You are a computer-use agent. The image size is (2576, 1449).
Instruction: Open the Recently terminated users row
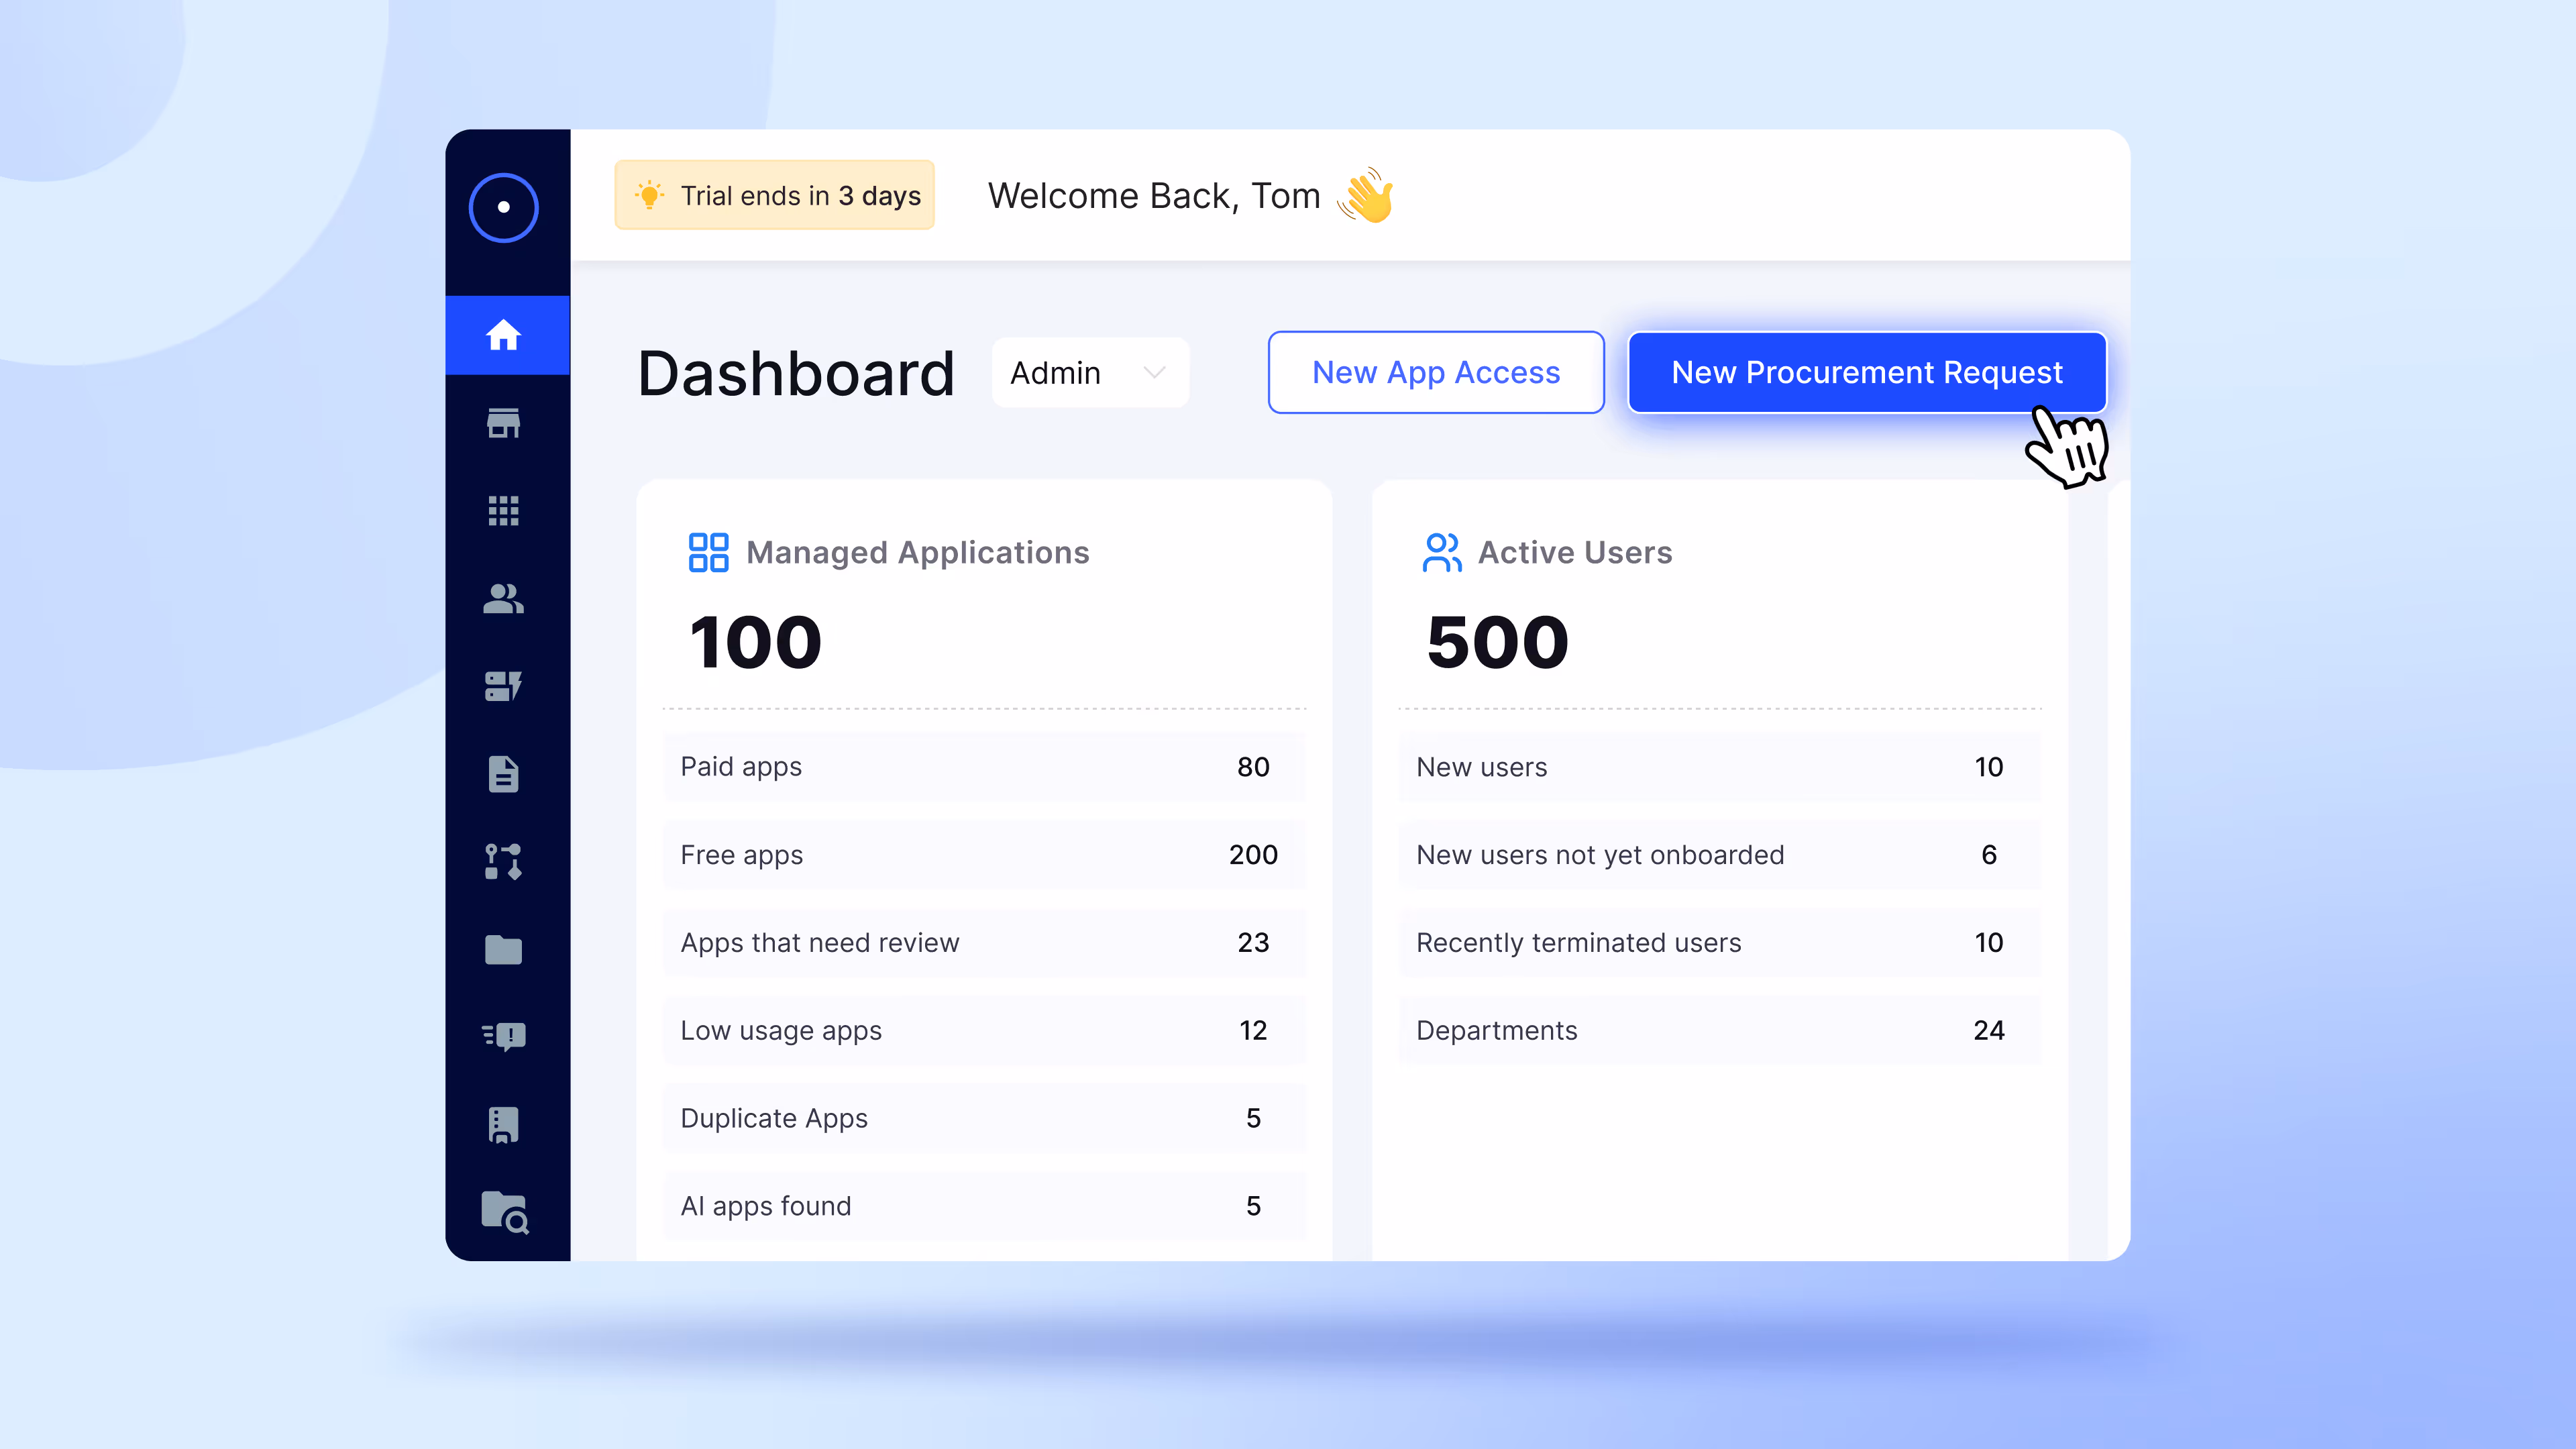pyautogui.click(x=1719, y=943)
